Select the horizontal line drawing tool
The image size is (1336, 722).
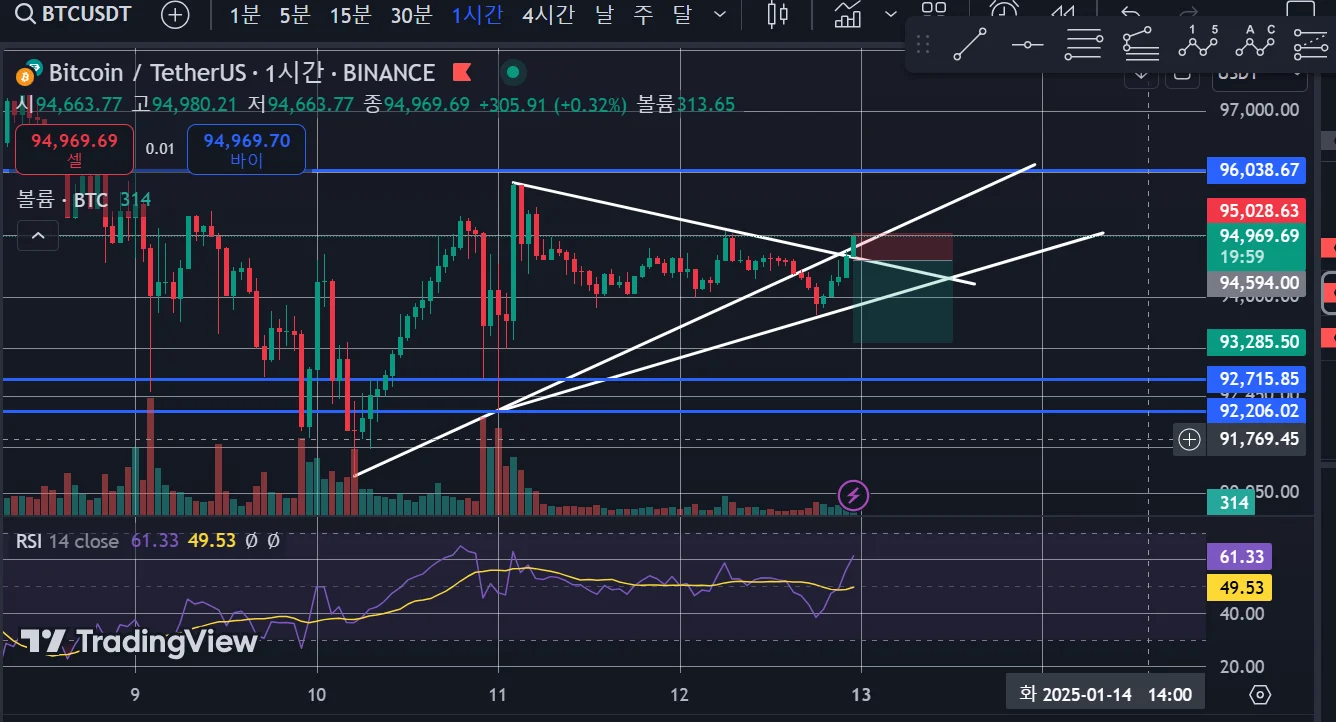point(1027,44)
